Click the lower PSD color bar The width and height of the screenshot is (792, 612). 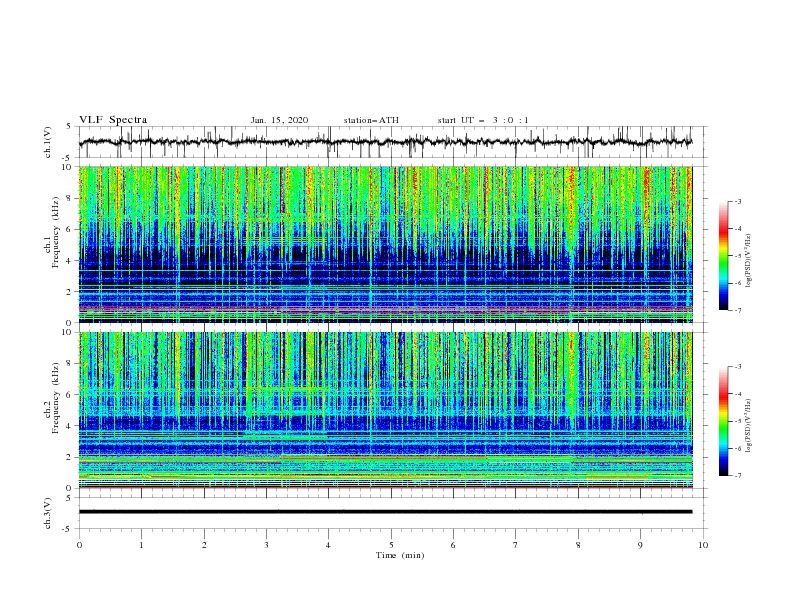[x=724, y=421]
